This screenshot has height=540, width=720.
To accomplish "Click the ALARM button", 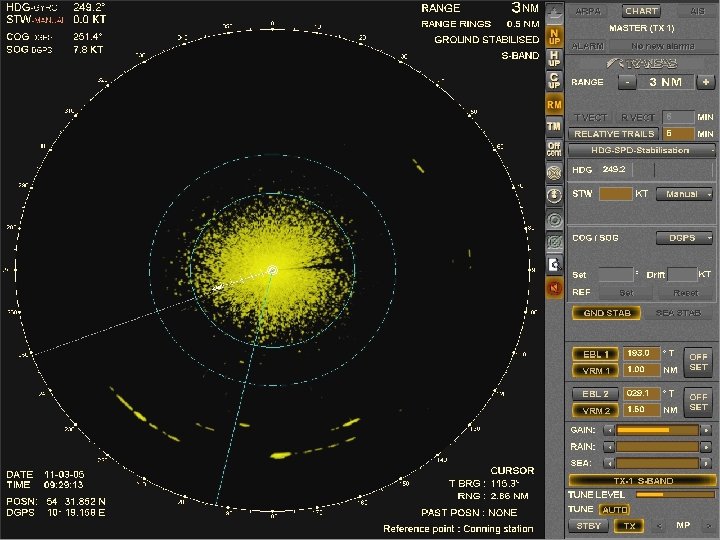I will pos(587,46).
